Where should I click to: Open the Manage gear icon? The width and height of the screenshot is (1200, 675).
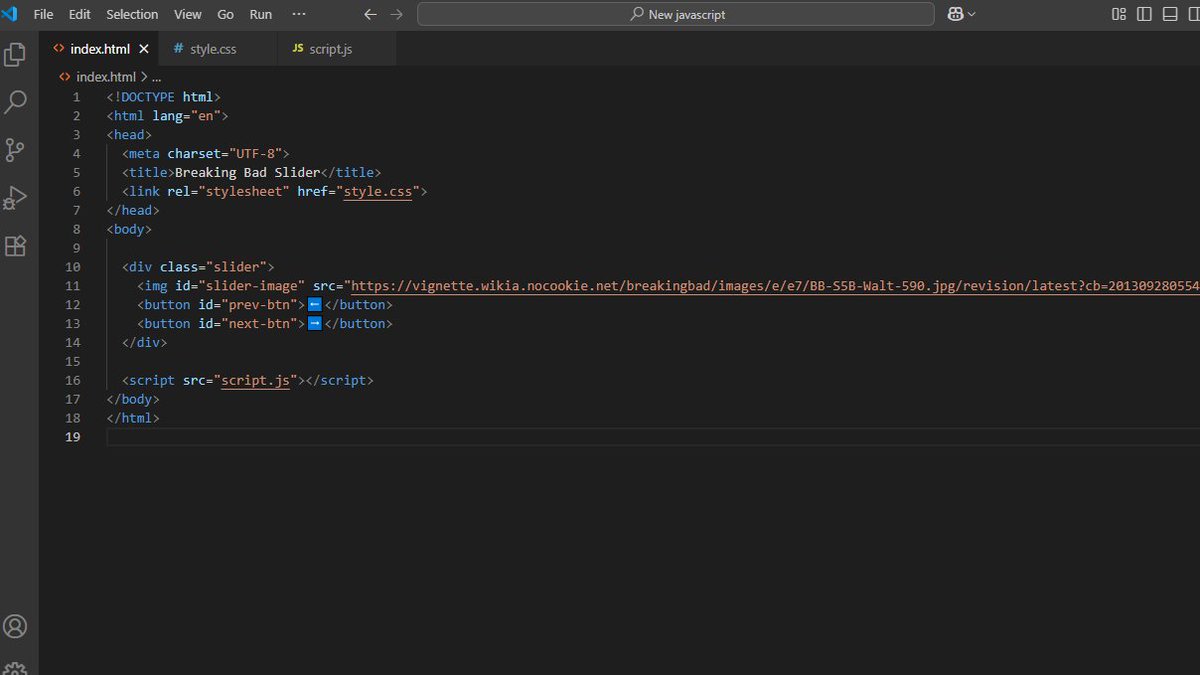tap(15, 668)
